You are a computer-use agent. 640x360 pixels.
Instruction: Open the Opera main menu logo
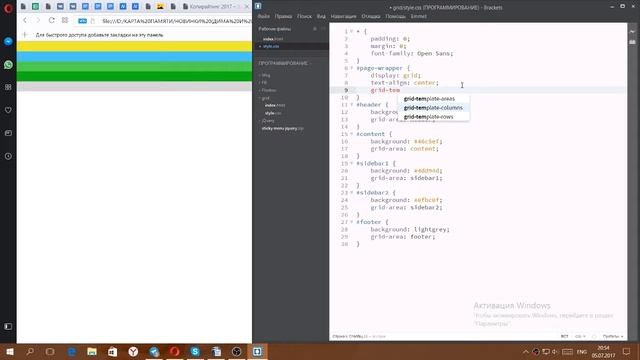tap(8, 8)
